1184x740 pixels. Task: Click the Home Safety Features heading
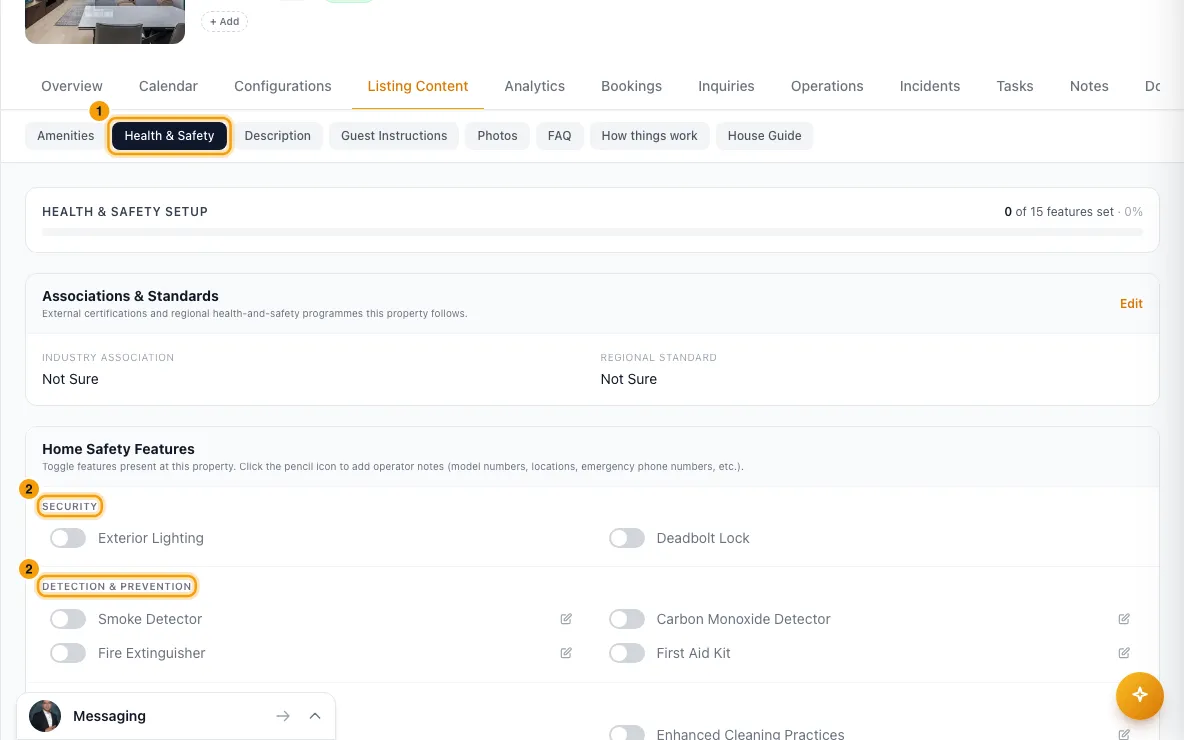(119, 449)
